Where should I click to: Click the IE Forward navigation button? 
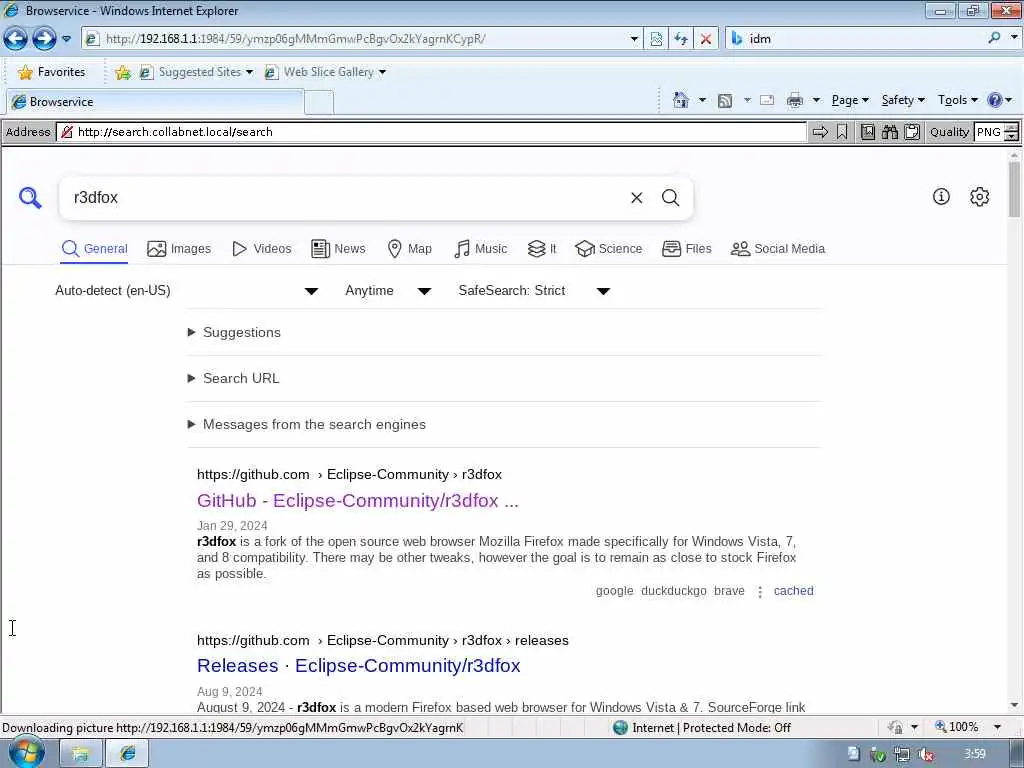pos(44,39)
